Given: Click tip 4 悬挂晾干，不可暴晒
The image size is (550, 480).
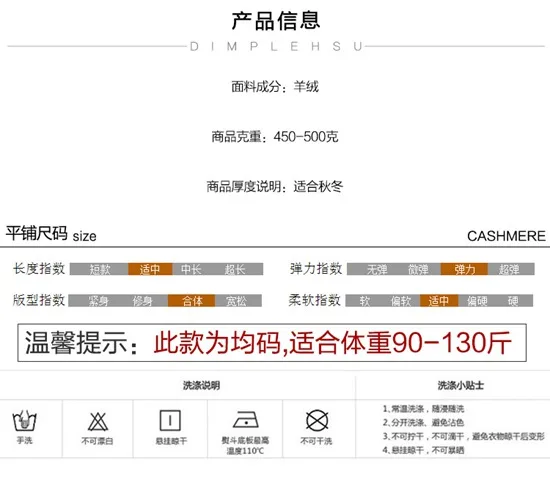Looking at the screenshot, I should coord(423,450).
